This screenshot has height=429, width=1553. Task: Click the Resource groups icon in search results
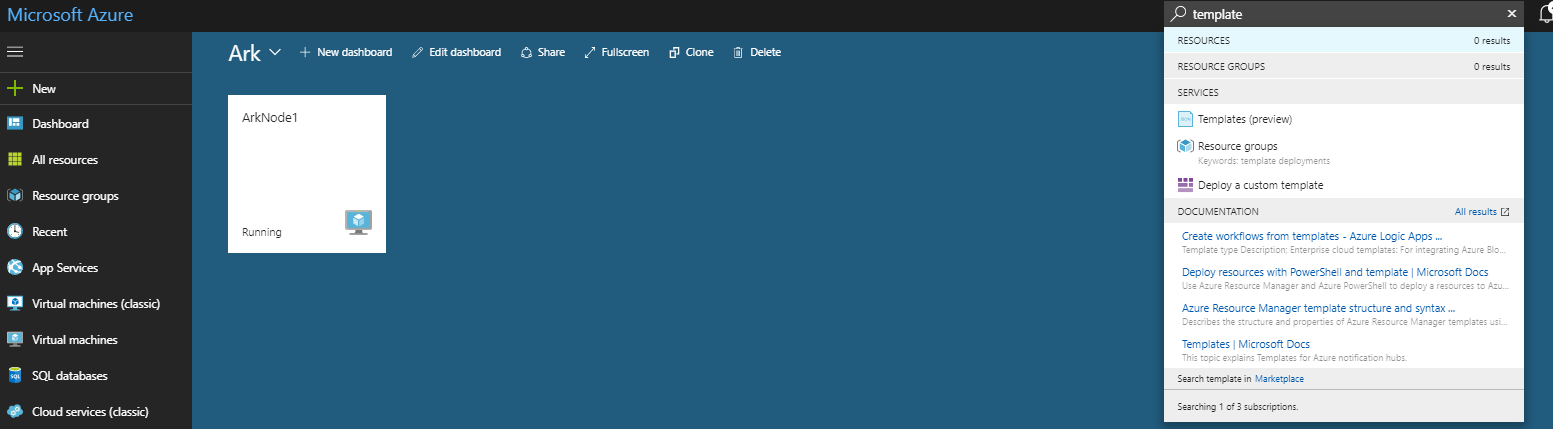[x=1185, y=146]
